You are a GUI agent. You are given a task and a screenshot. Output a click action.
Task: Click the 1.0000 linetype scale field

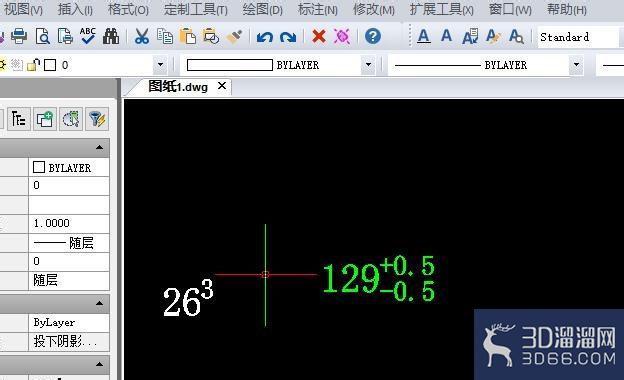(x=69, y=223)
